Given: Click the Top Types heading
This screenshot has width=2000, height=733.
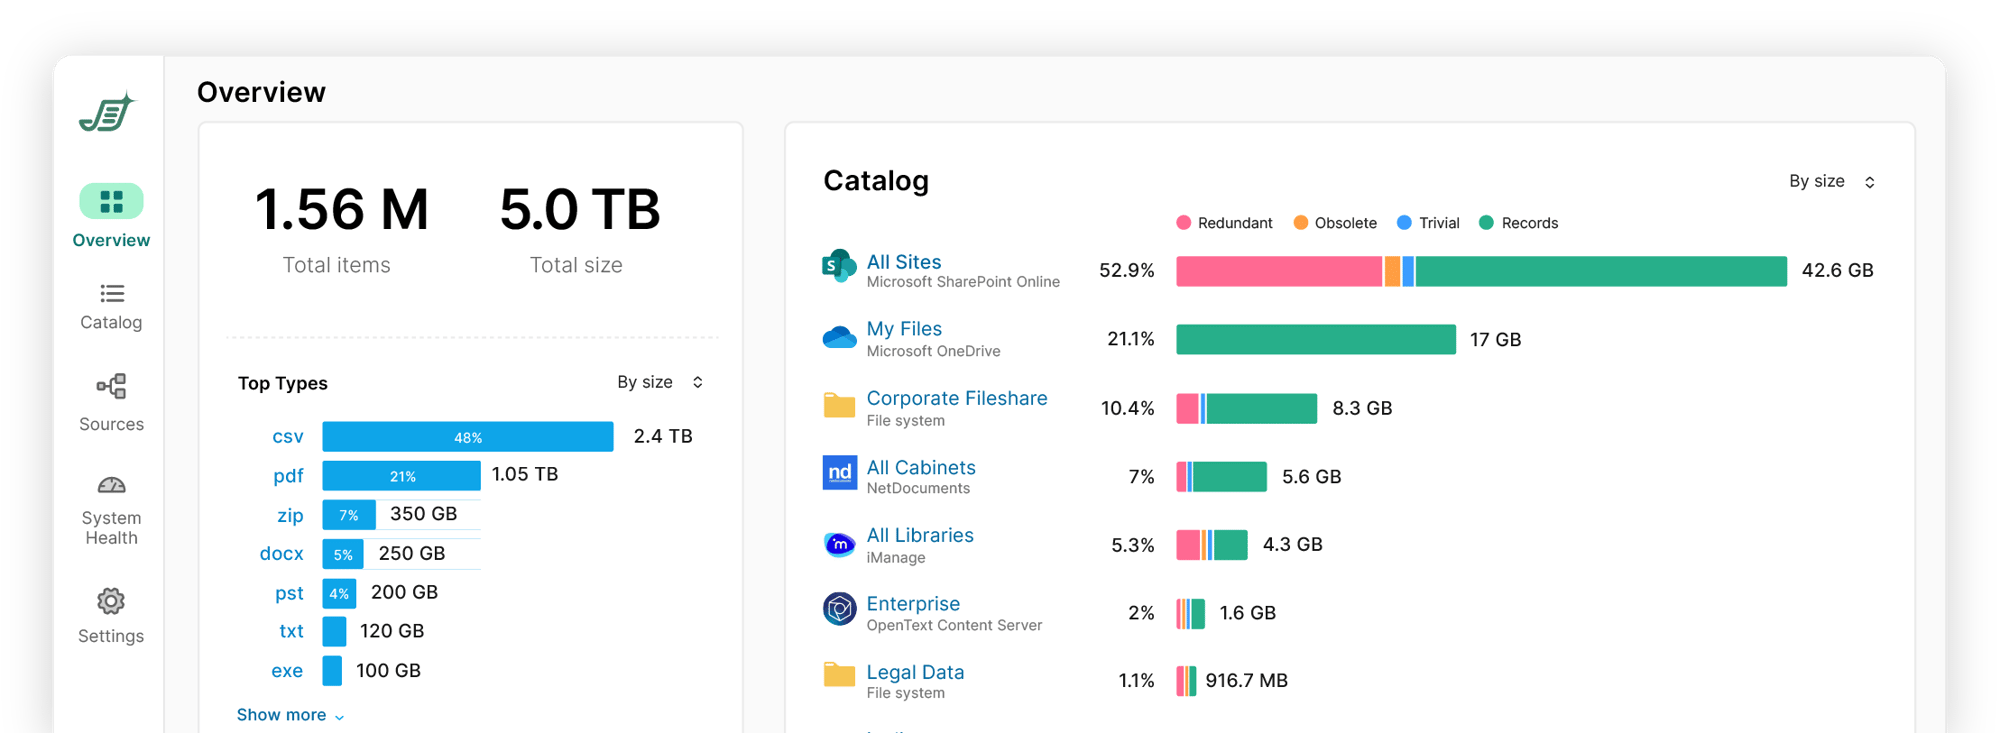Looking at the screenshot, I should click(x=283, y=383).
